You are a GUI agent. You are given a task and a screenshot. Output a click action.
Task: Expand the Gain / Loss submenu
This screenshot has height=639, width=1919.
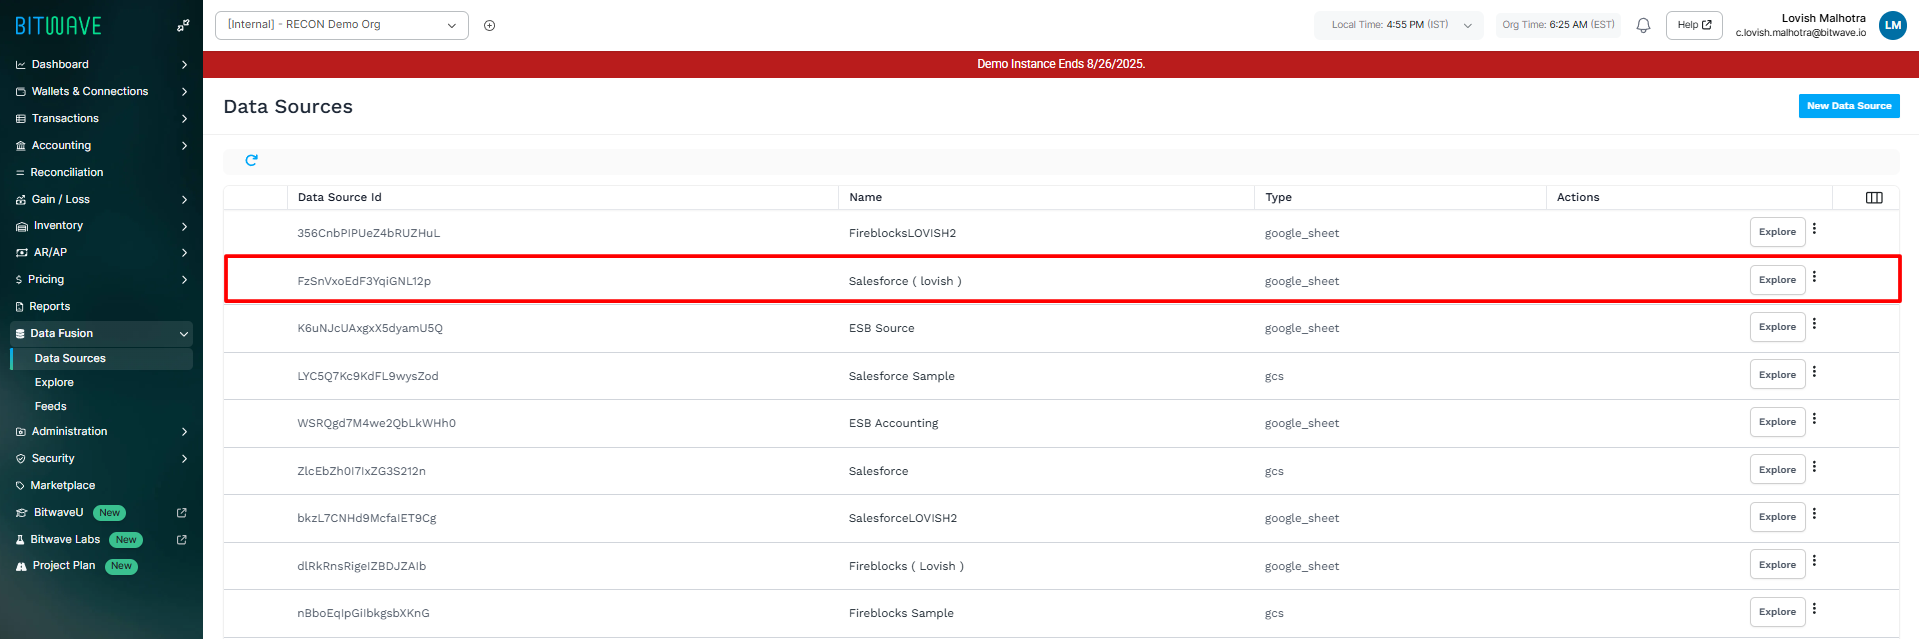(x=184, y=200)
